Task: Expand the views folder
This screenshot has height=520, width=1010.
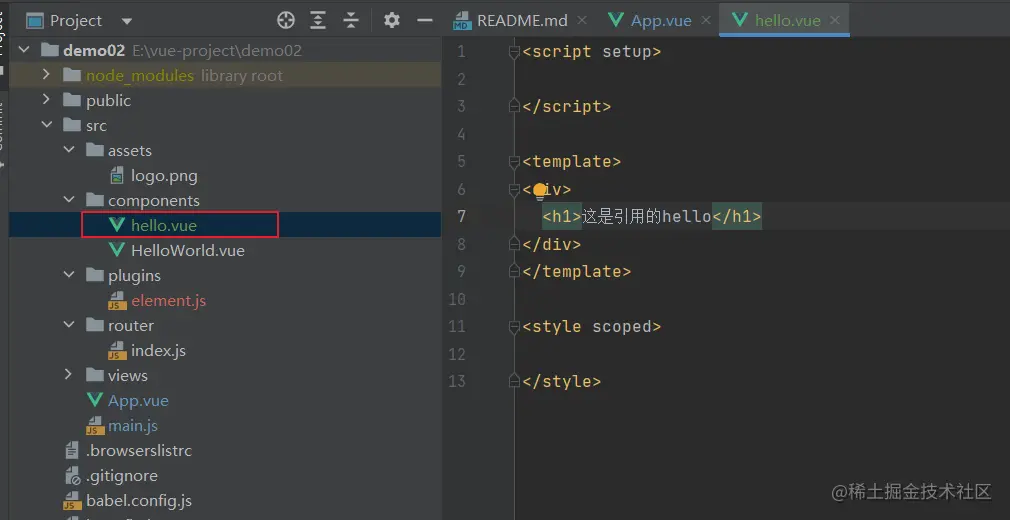Action: [68, 375]
